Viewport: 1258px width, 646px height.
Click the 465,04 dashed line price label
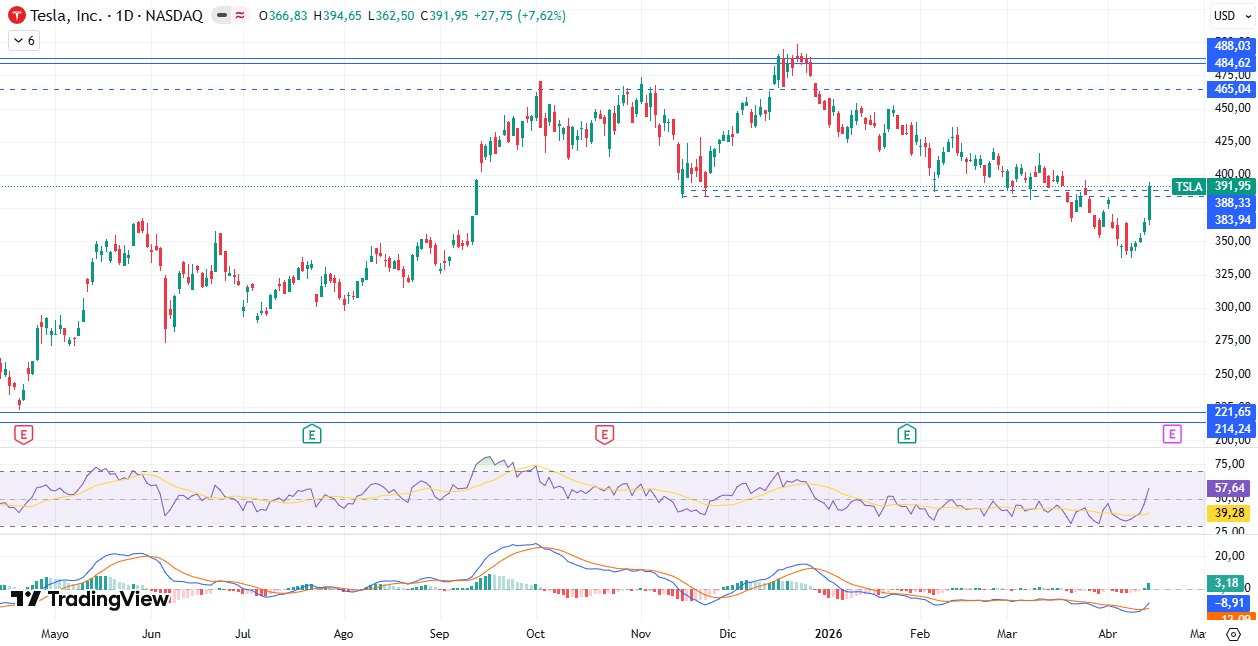[1231, 89]
